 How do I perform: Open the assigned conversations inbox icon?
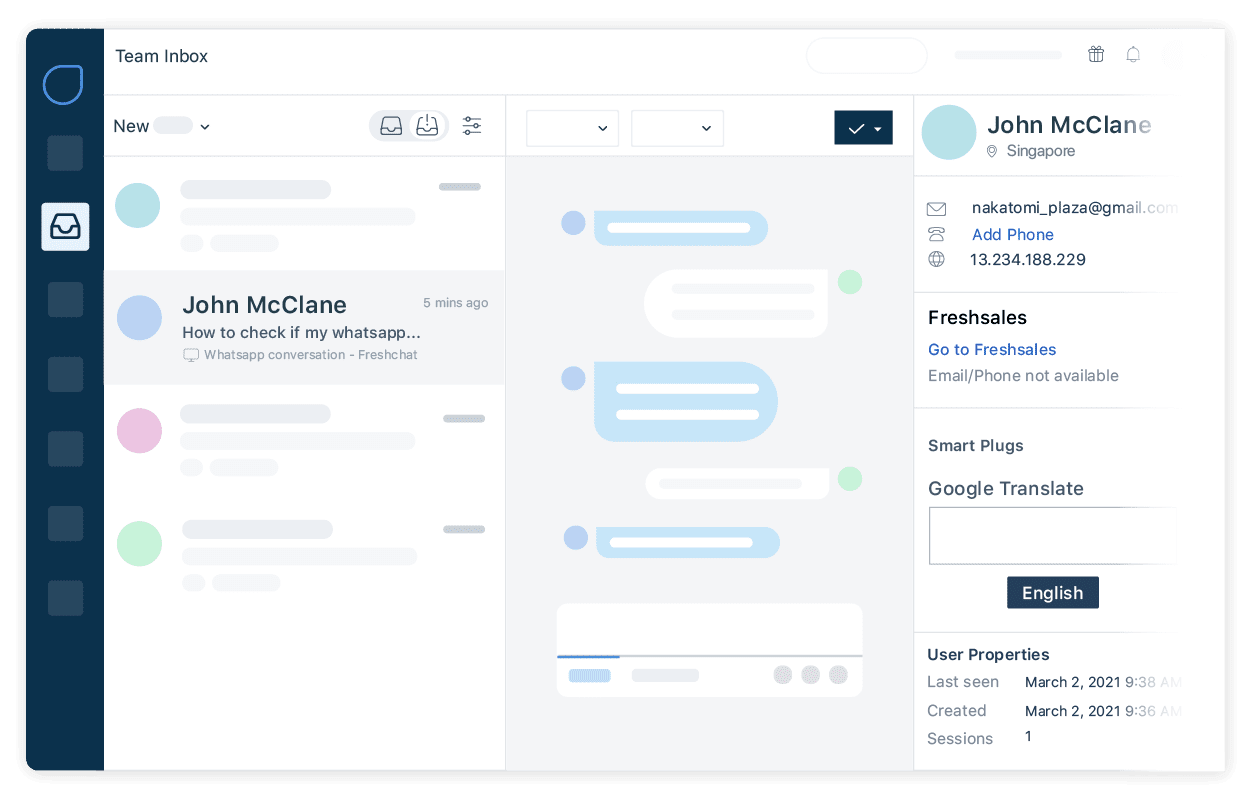click(x=391, y=126)
